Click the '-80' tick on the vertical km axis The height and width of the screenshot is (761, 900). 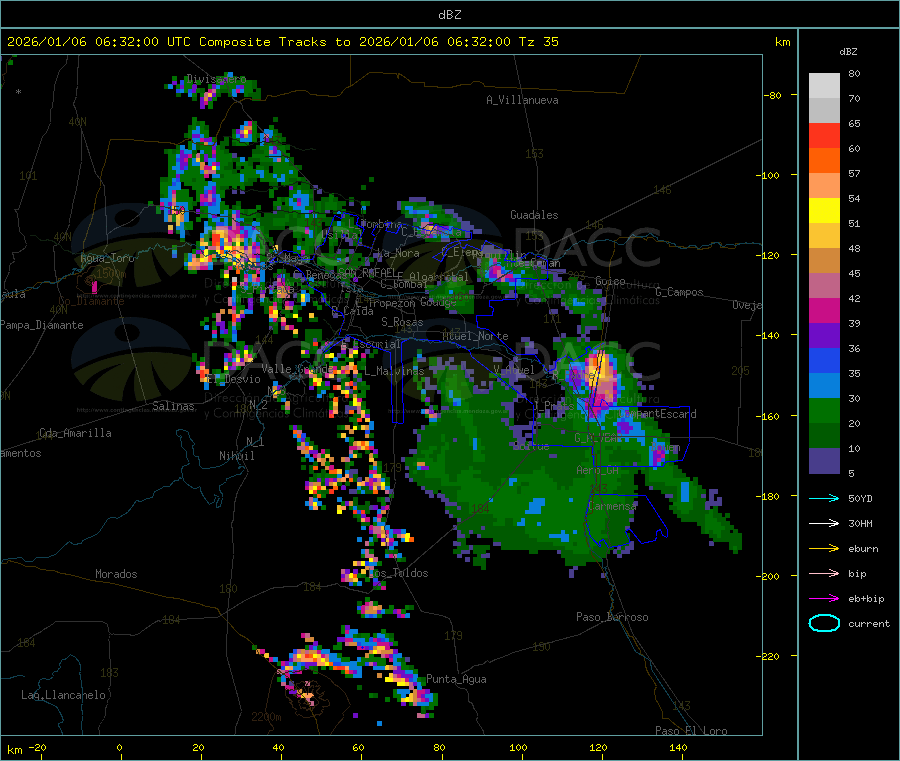tap(772, 95)
